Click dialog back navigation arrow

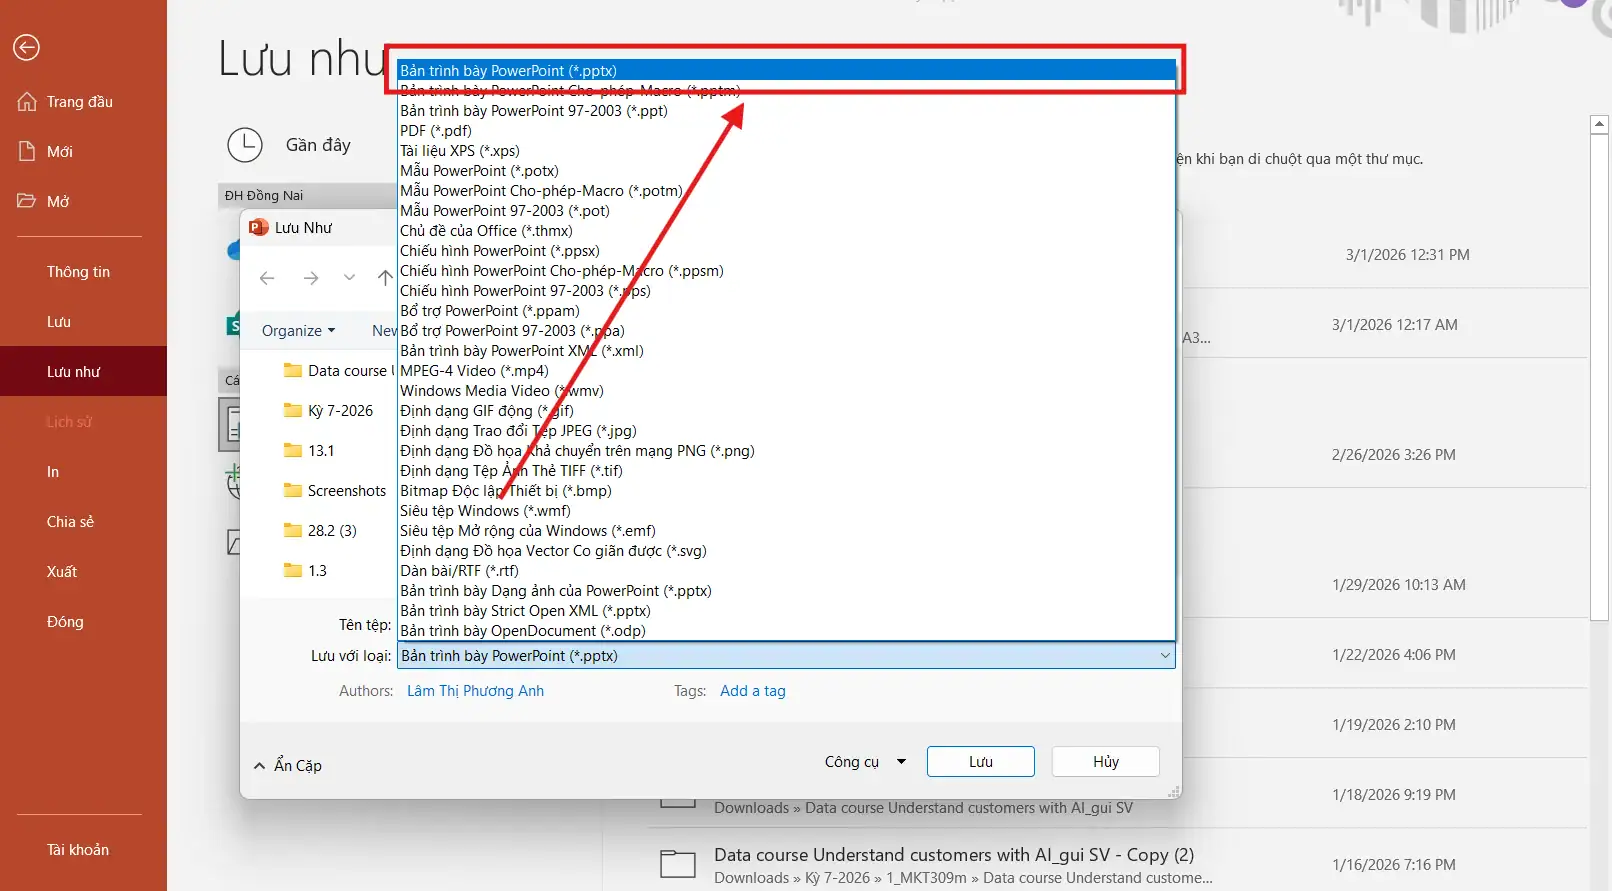point(267,278)
